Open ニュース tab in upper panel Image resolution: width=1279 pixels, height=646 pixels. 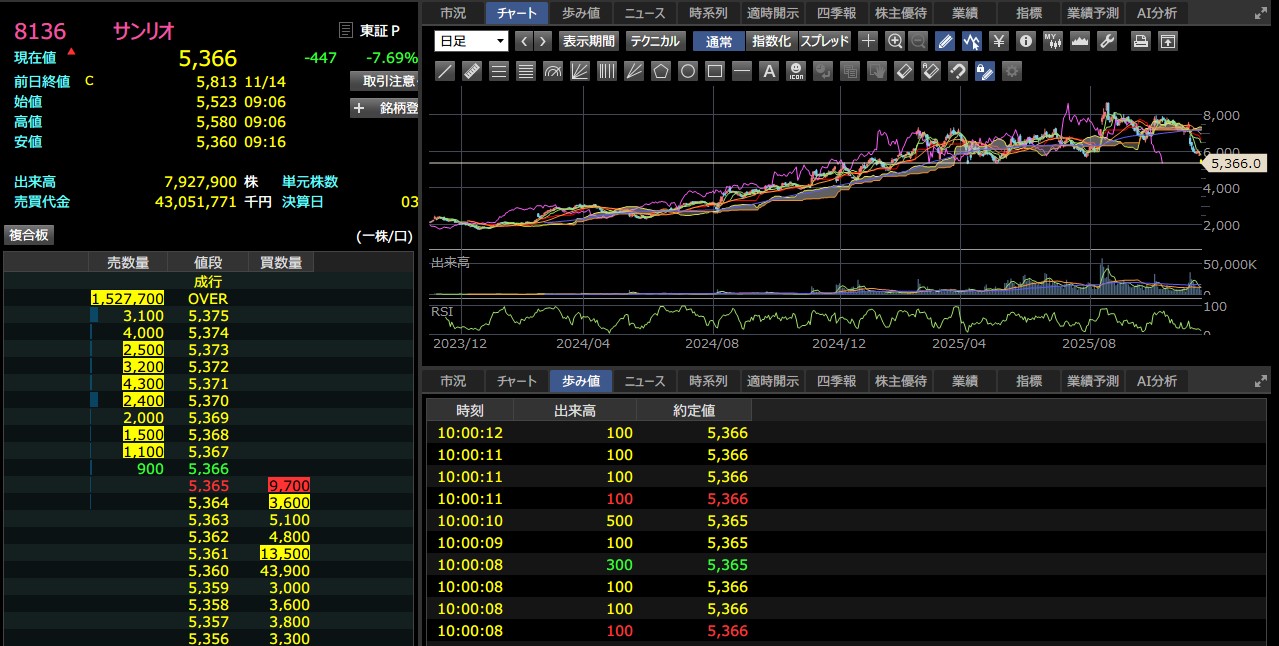[645, 13]
